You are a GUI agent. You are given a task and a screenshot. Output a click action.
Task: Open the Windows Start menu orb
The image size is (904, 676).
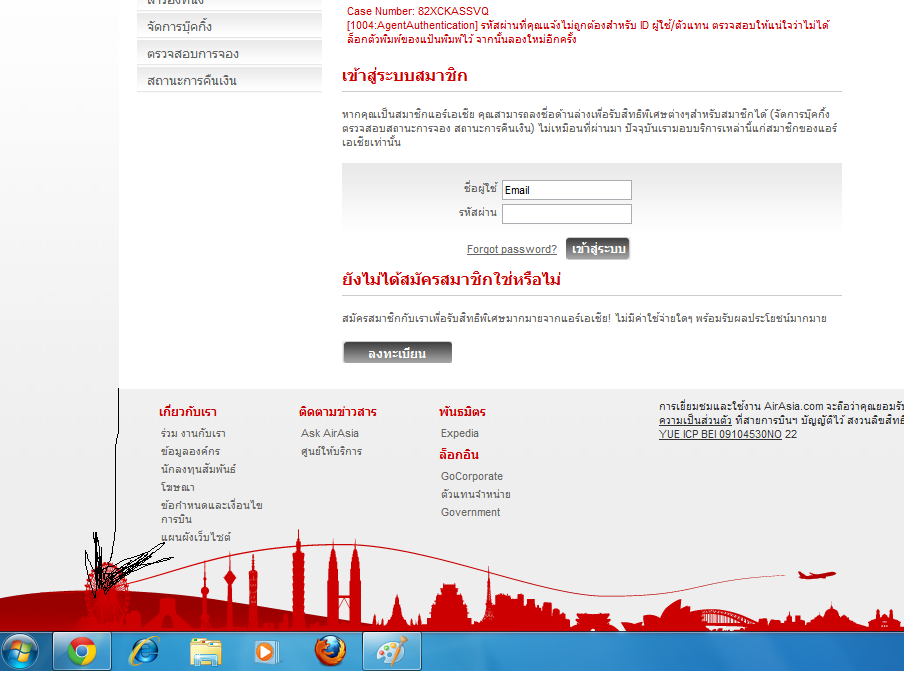tap(20, 652)
